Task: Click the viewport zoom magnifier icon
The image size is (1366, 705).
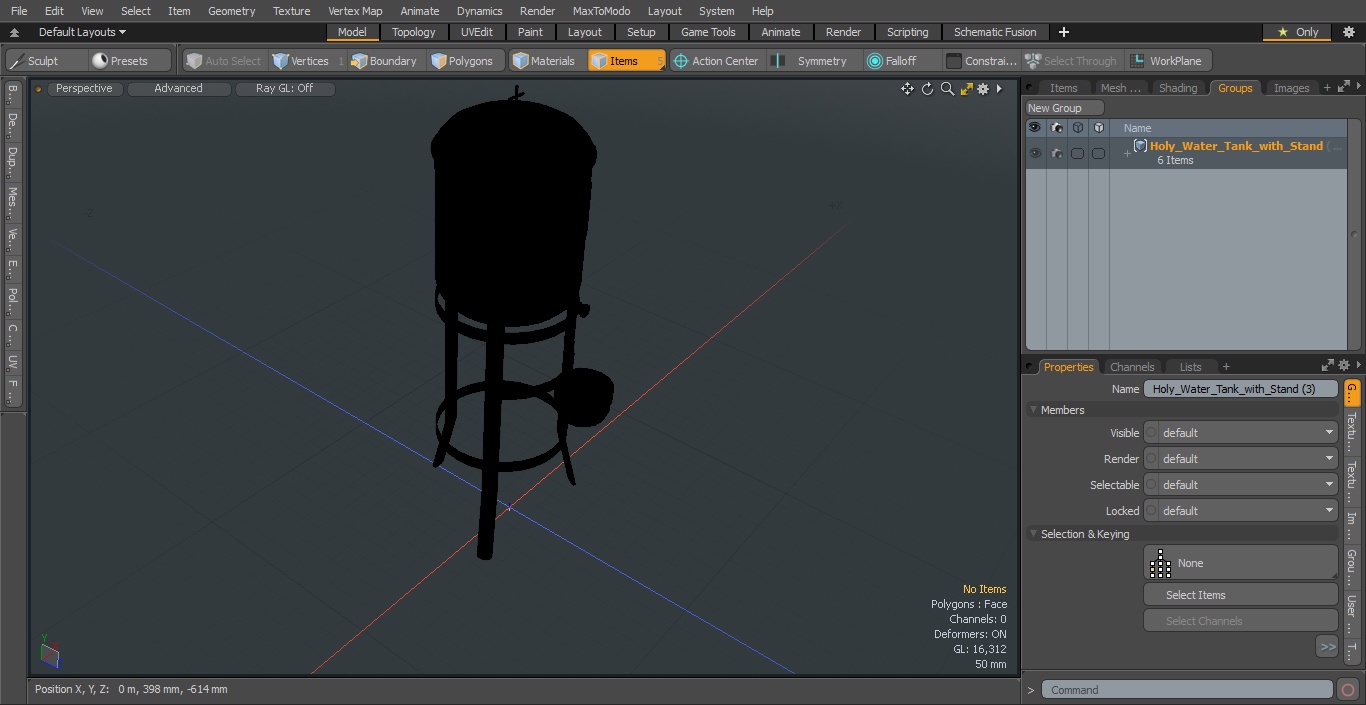Action: [x=947, y=89]
